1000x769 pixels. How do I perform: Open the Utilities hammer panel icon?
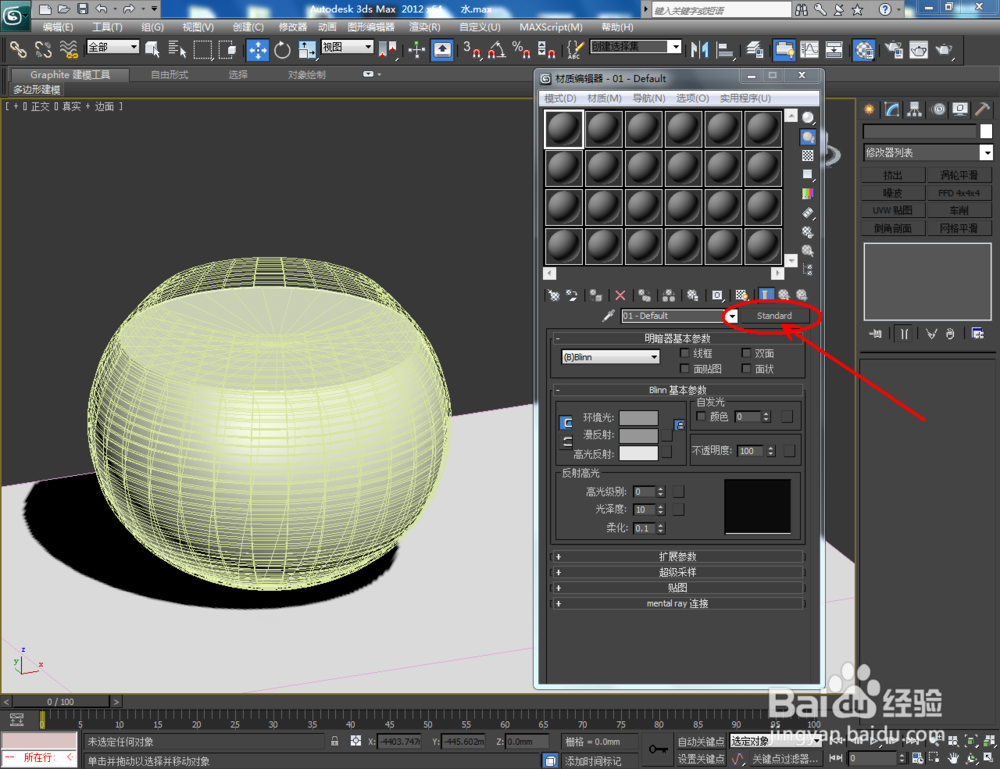pos(982,110)
